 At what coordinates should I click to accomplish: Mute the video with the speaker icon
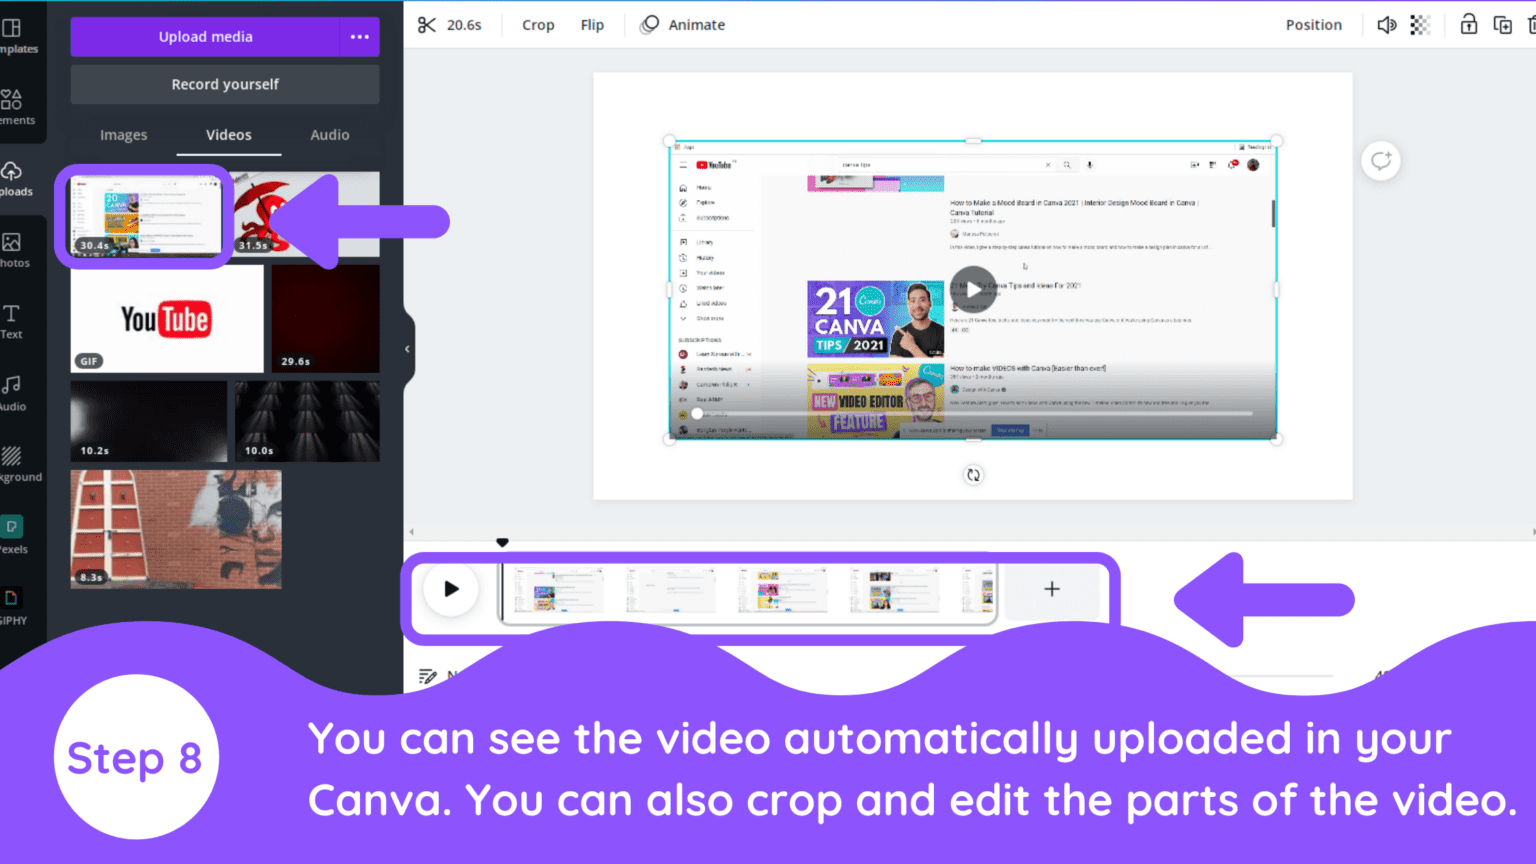pyautogui.click(x=1387, y=25)
